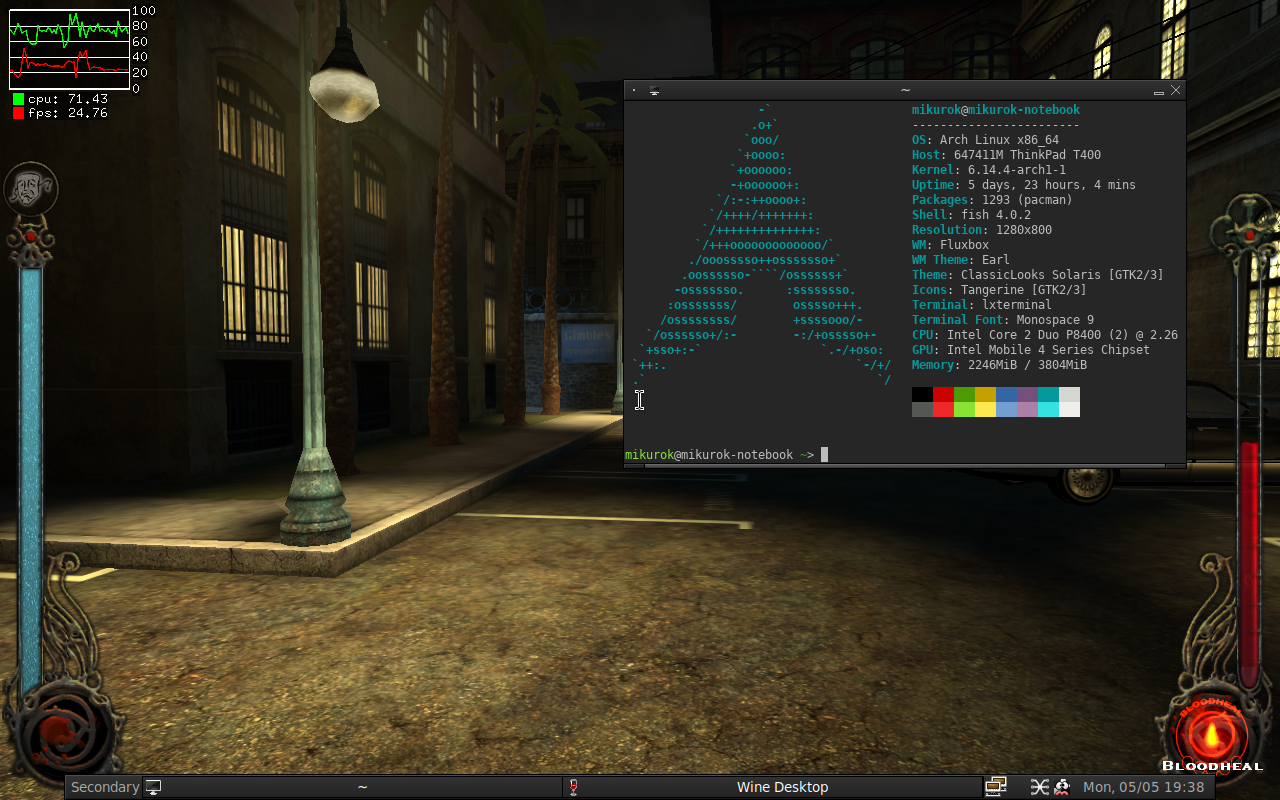Click the red health bar on right HUD
1280x800 pixels.
[x=1249, y=565]
